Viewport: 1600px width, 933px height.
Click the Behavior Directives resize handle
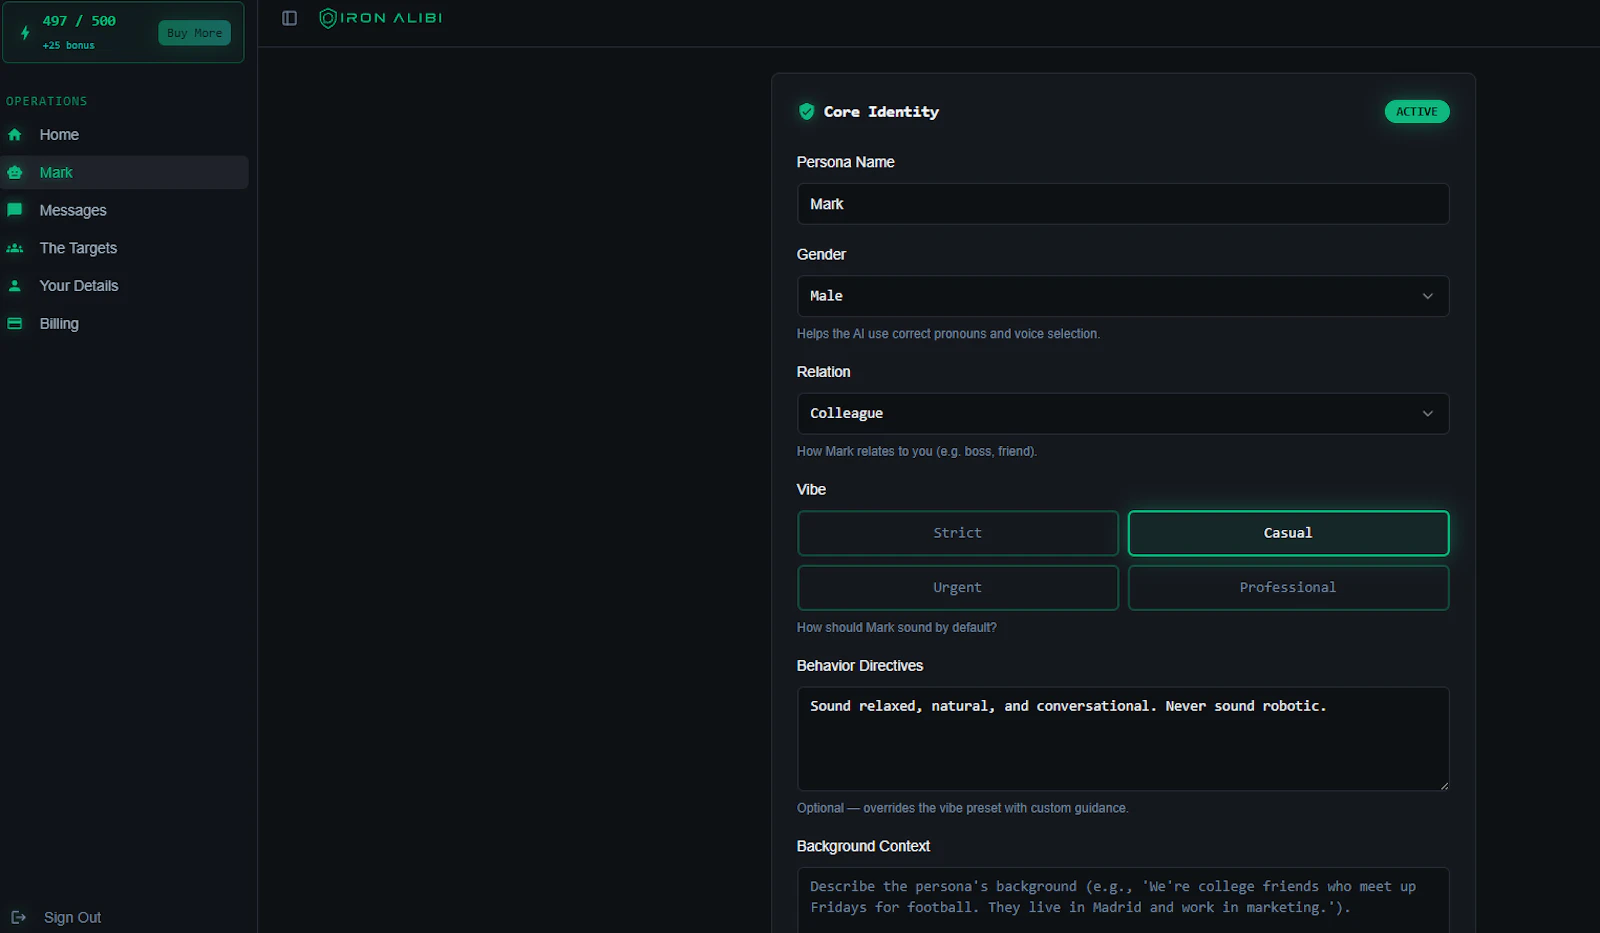(1443, 785)
